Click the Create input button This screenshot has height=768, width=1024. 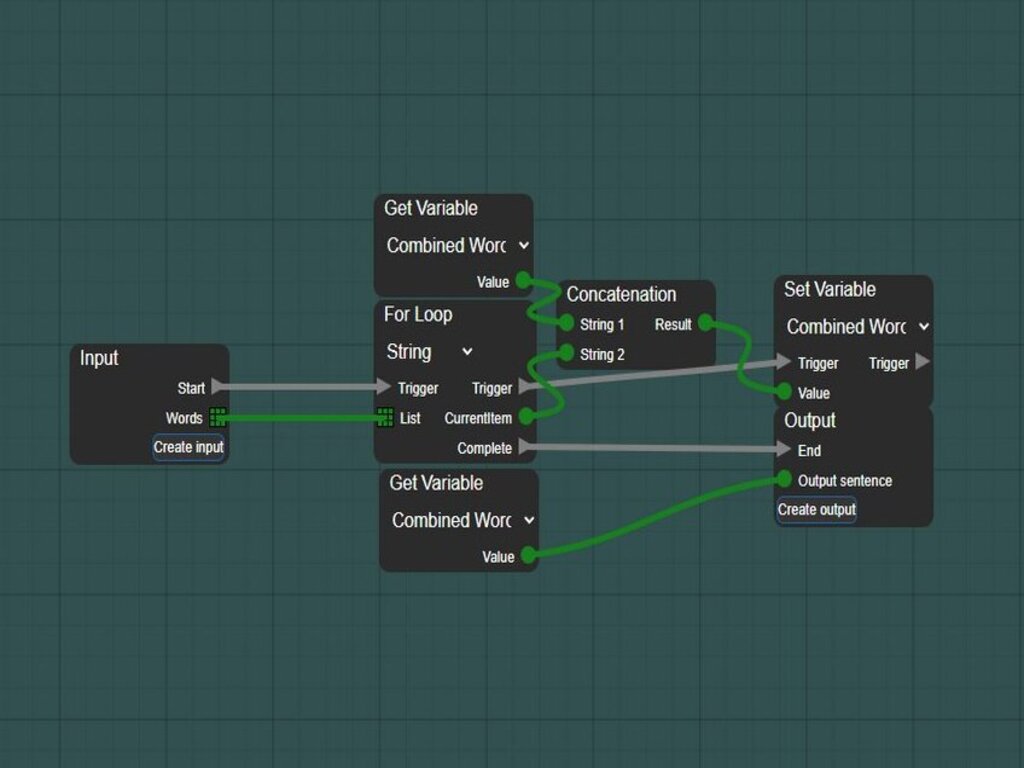tap(188, 447)
